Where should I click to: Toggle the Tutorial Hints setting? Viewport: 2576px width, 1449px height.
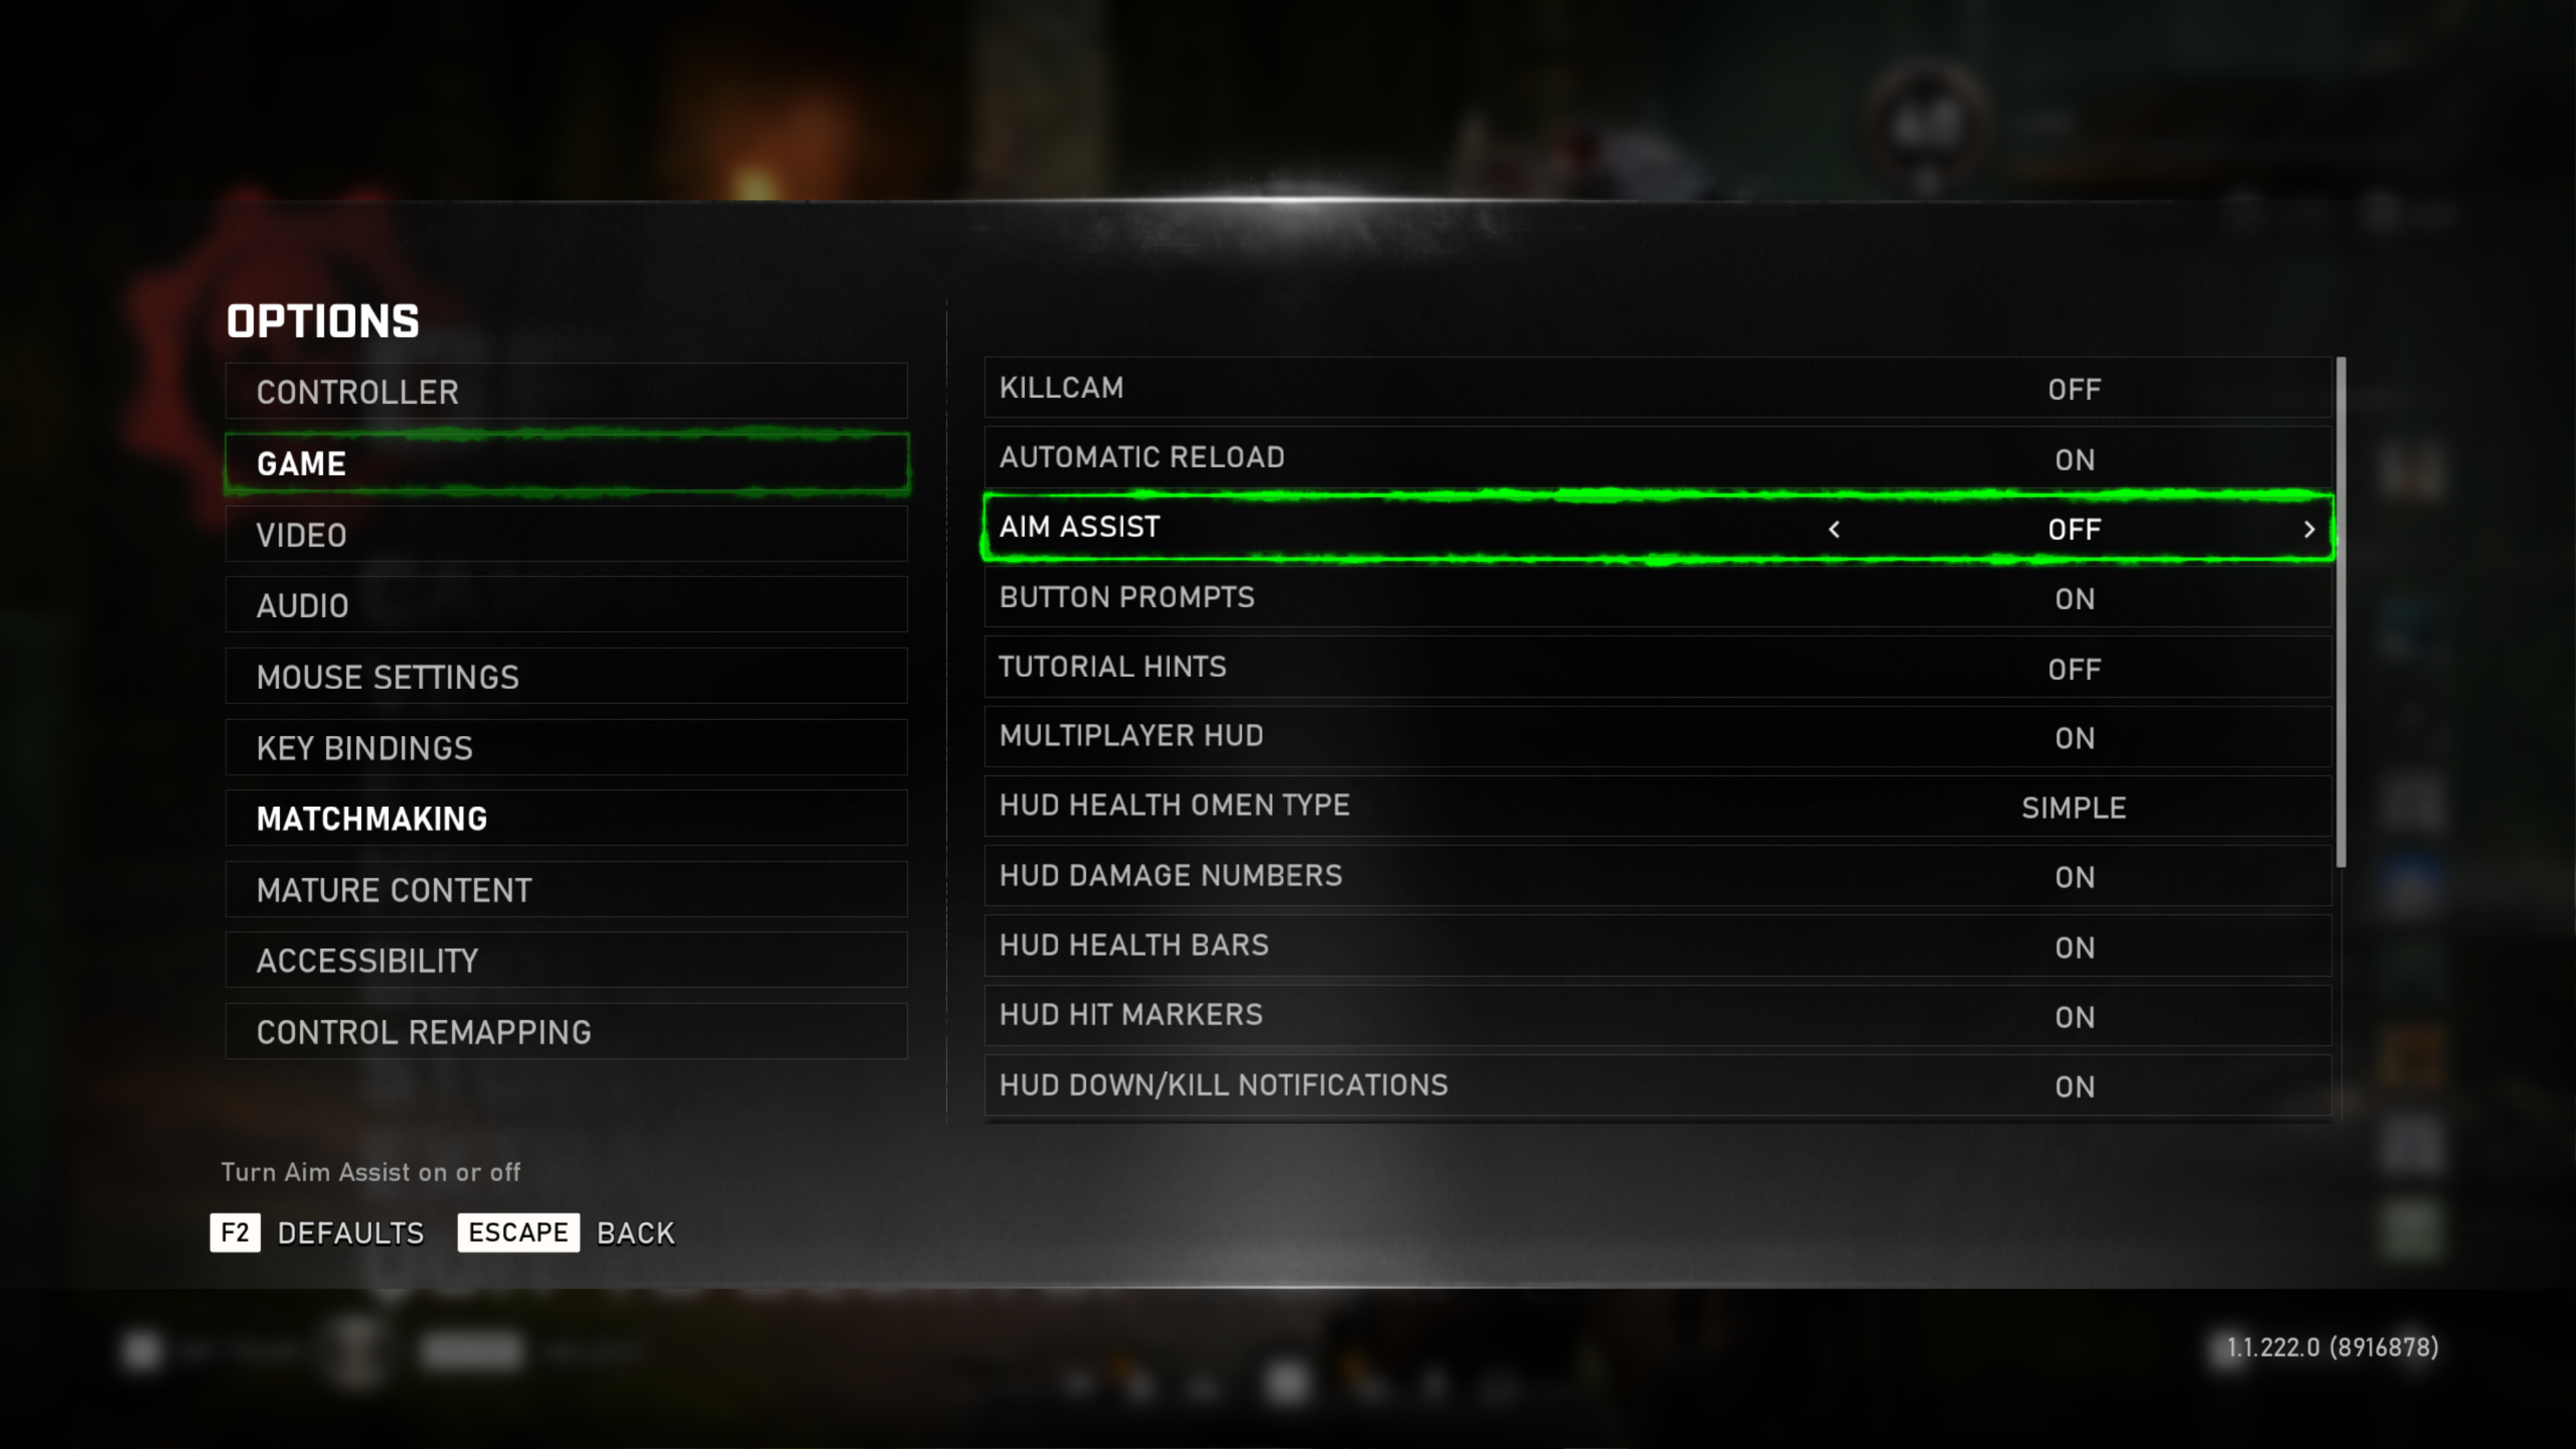[1658, 668]
